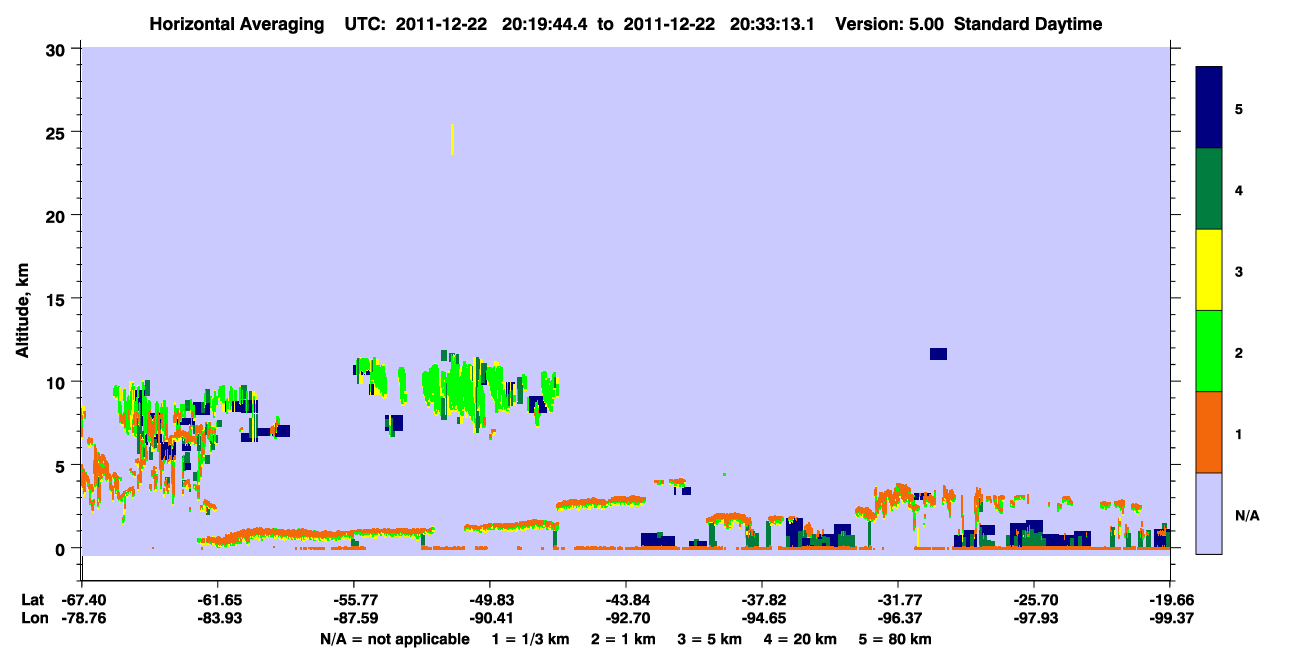Click the colorbar label '5'

coord(1240,109)
